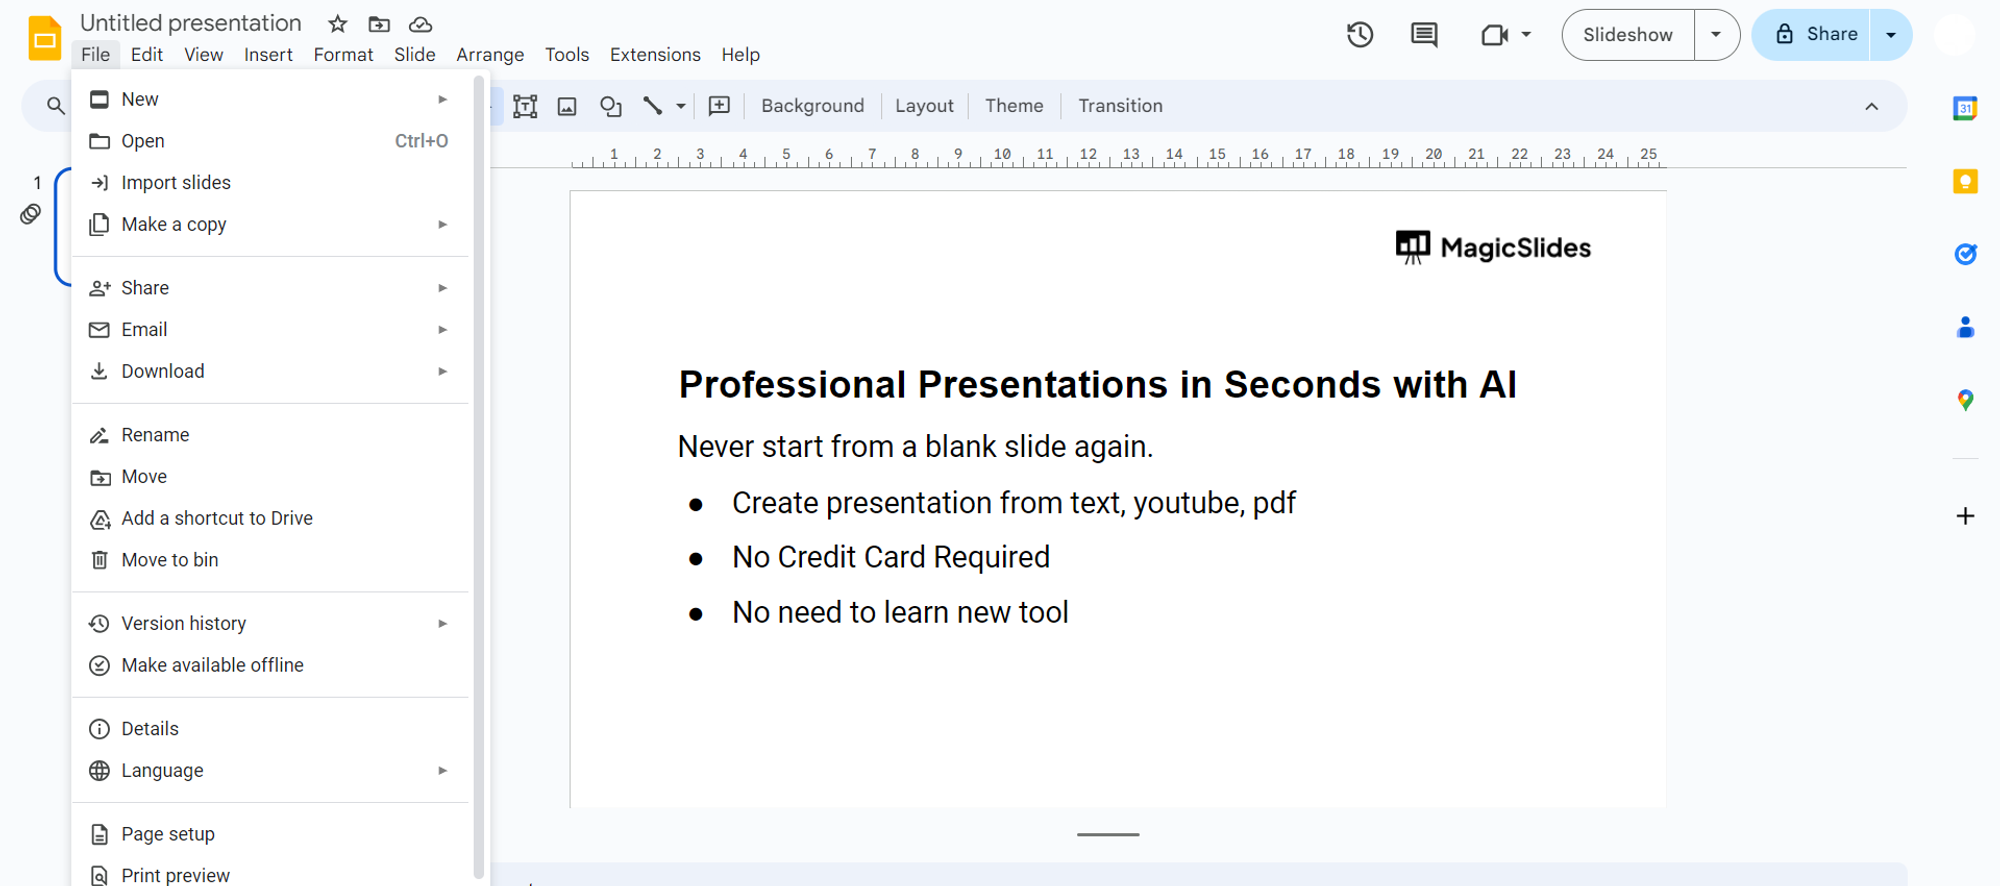Choose Add a shortcut to Drive
Image resolution: width=2000 pixels, height=886 pixels.
click(270, 518)
